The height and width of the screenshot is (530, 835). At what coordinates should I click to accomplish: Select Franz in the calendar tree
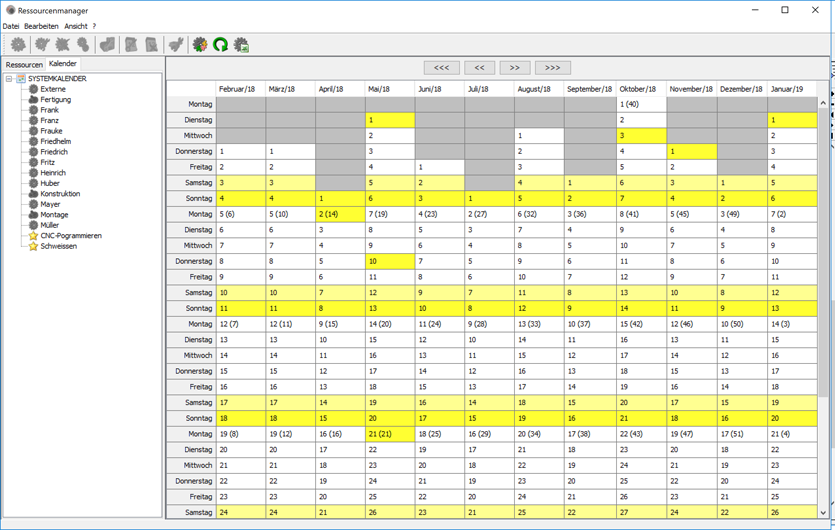tap(50, 120)
